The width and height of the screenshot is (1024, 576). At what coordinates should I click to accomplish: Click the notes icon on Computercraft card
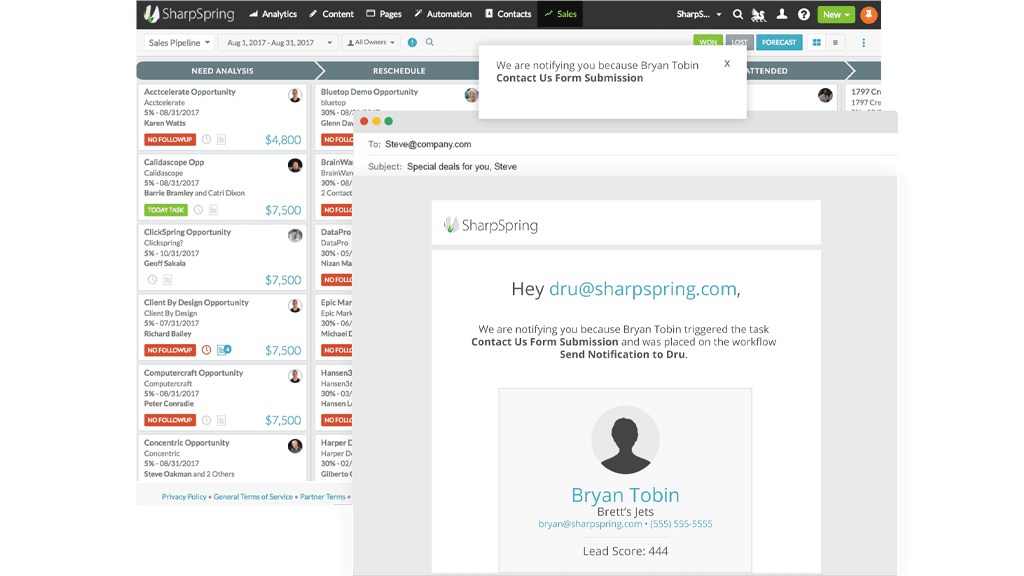[221, 420]
